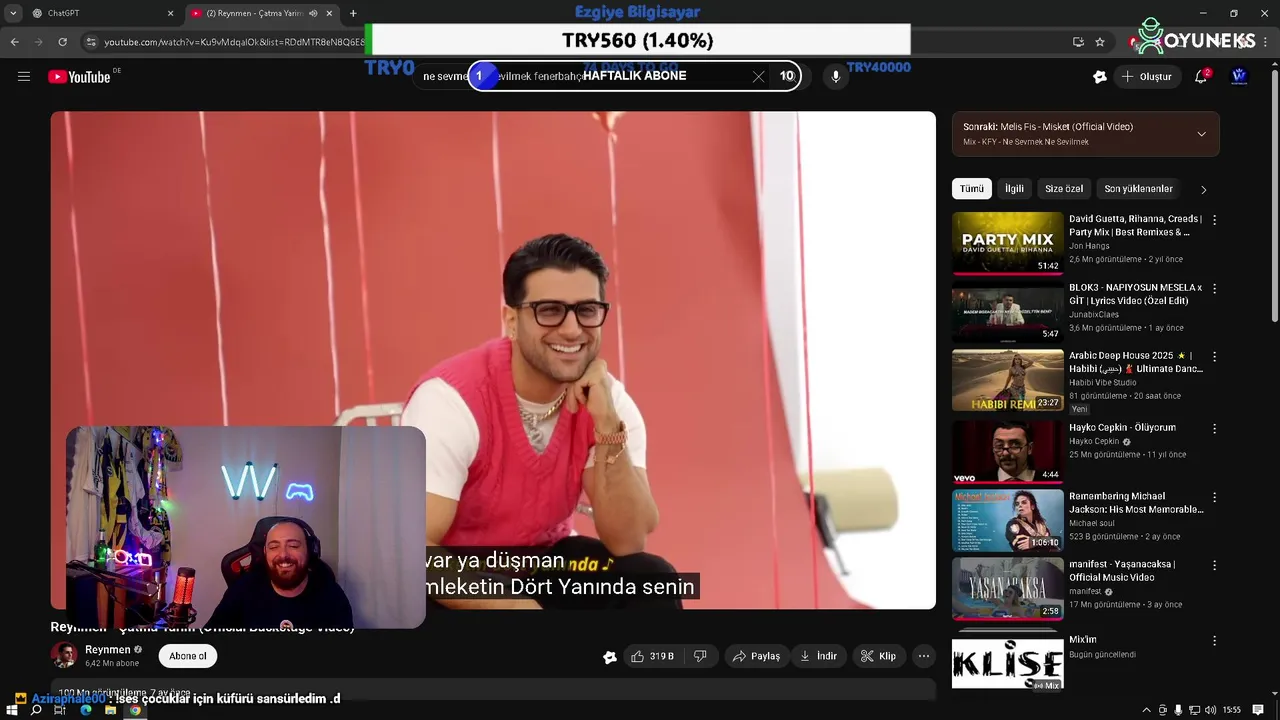The image size is (1280, 720).
Task: Click the sparkle Ask icon left of like
Action: point(610,657)
